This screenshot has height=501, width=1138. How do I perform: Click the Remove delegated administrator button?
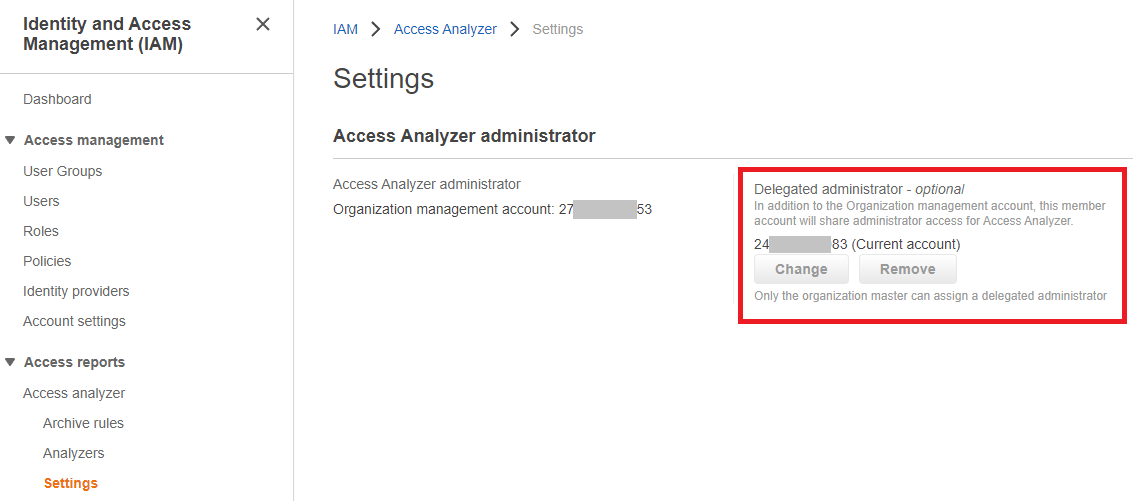[908, 269]
